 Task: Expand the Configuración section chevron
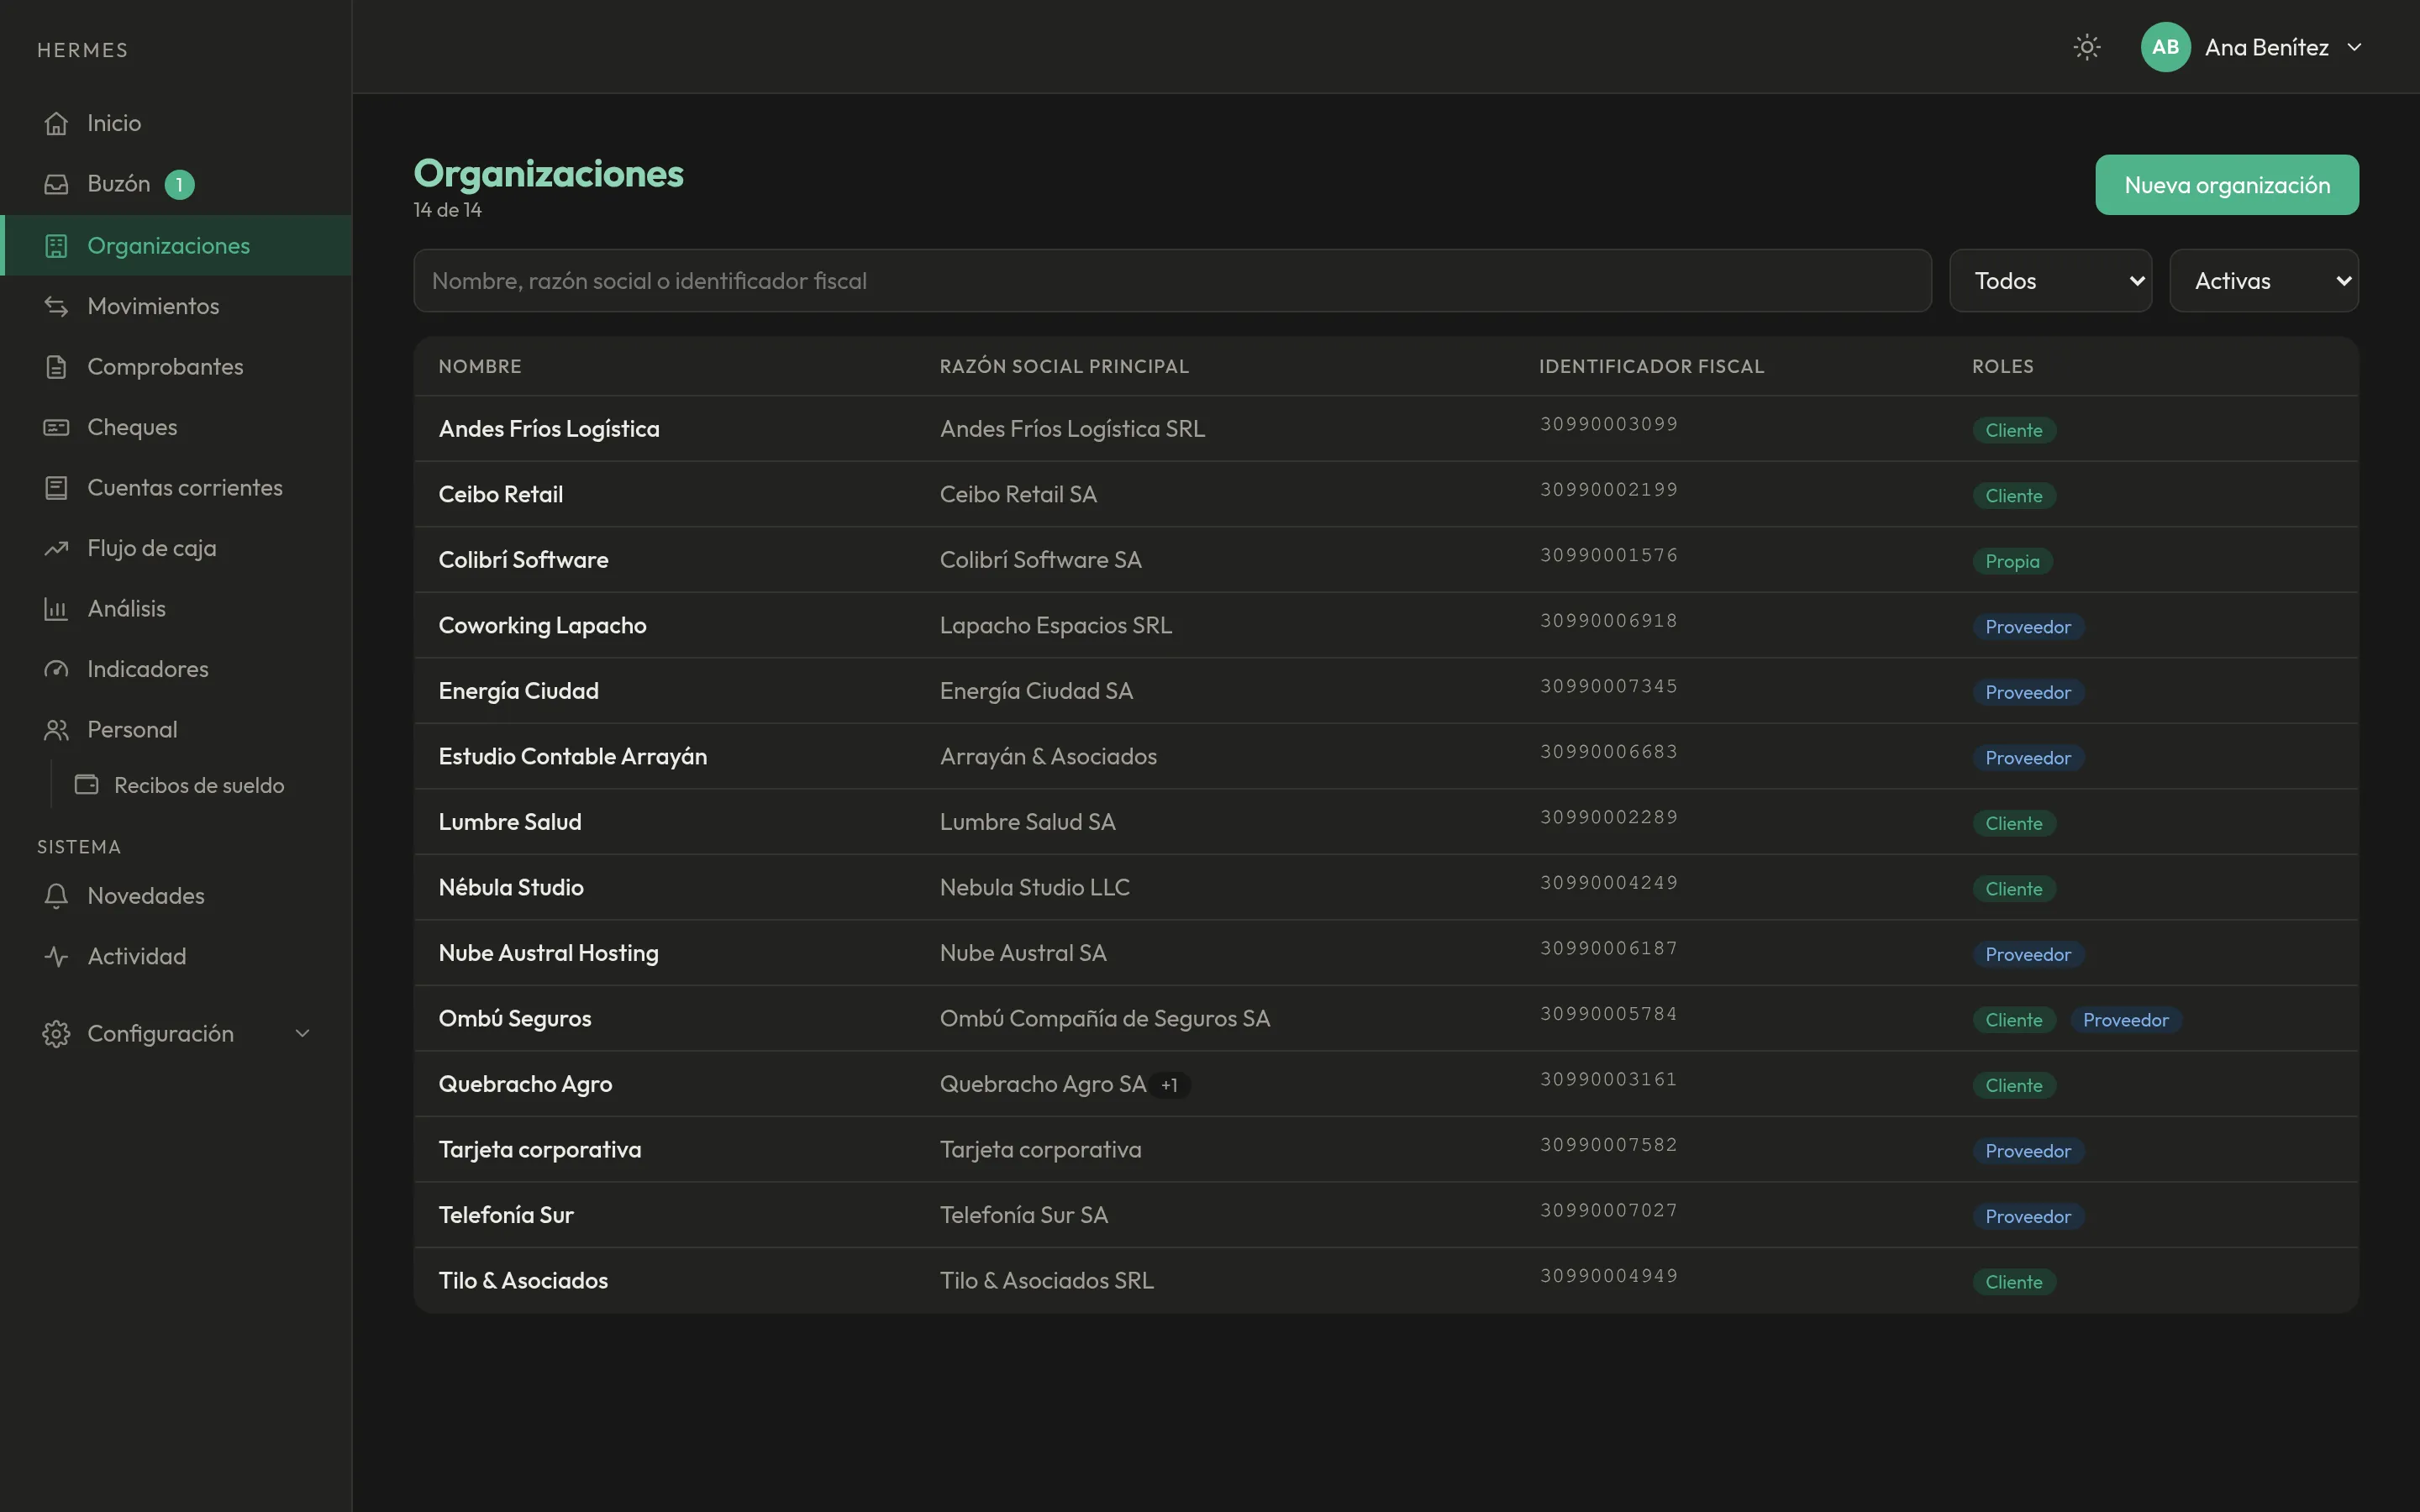pyautogui.click(x=302, y=1033)
